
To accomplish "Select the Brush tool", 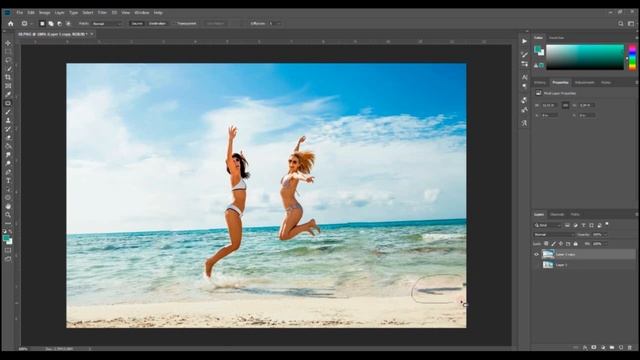I will pyautogui.click(x=8, y=112).
